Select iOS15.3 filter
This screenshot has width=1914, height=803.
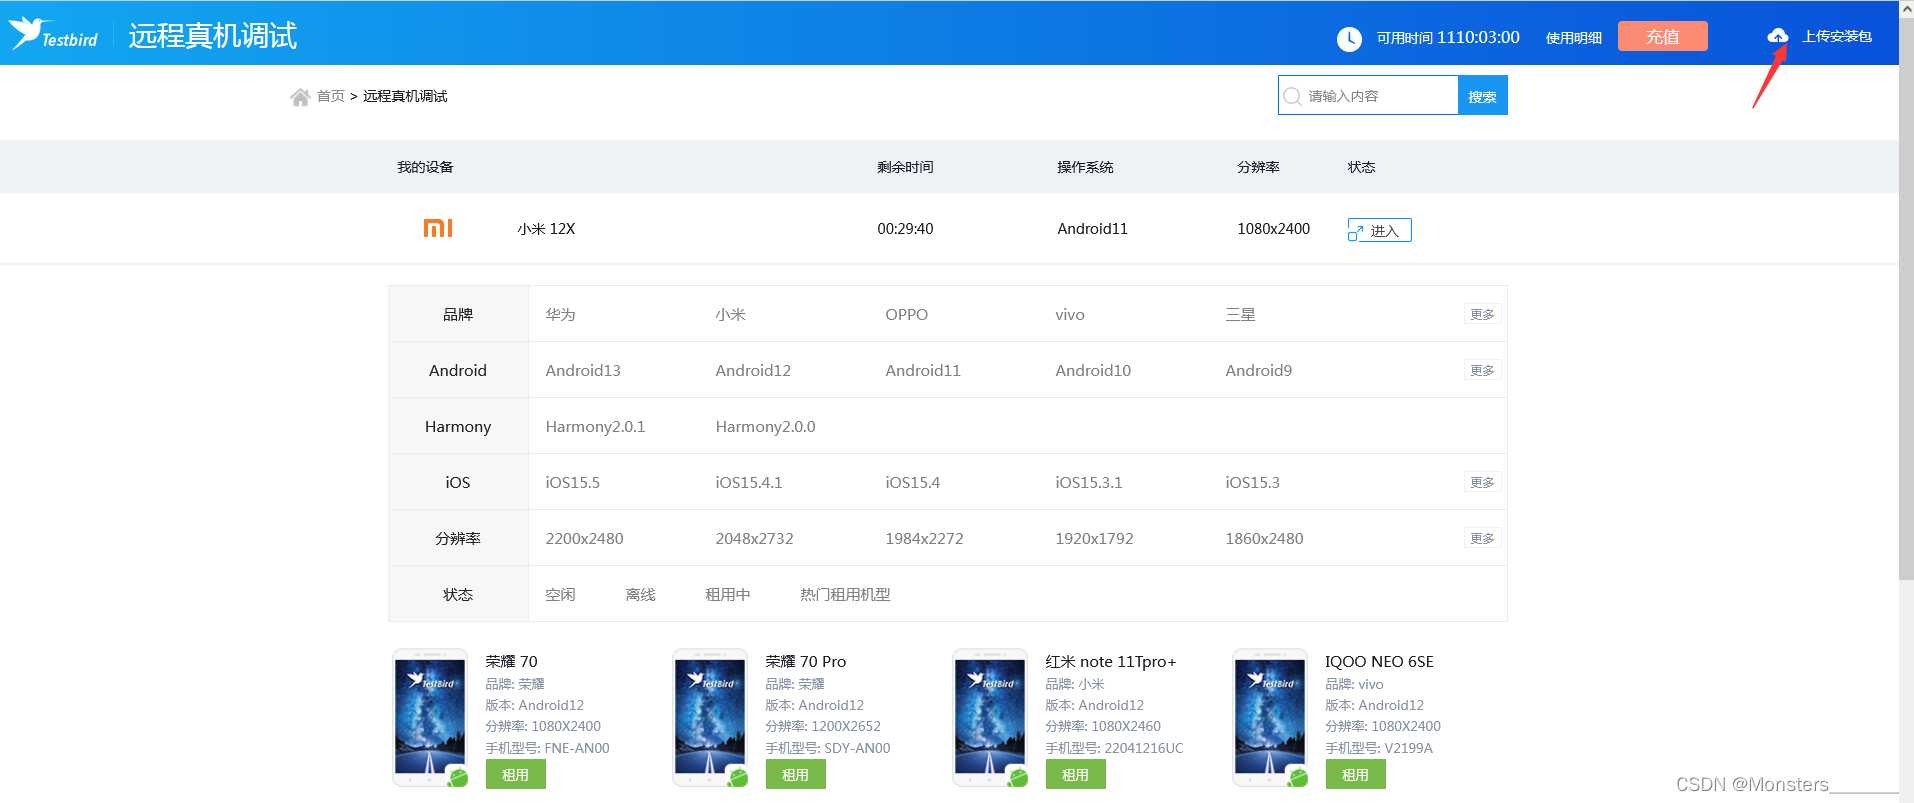pyautogui.click(x=1252, y=482)
